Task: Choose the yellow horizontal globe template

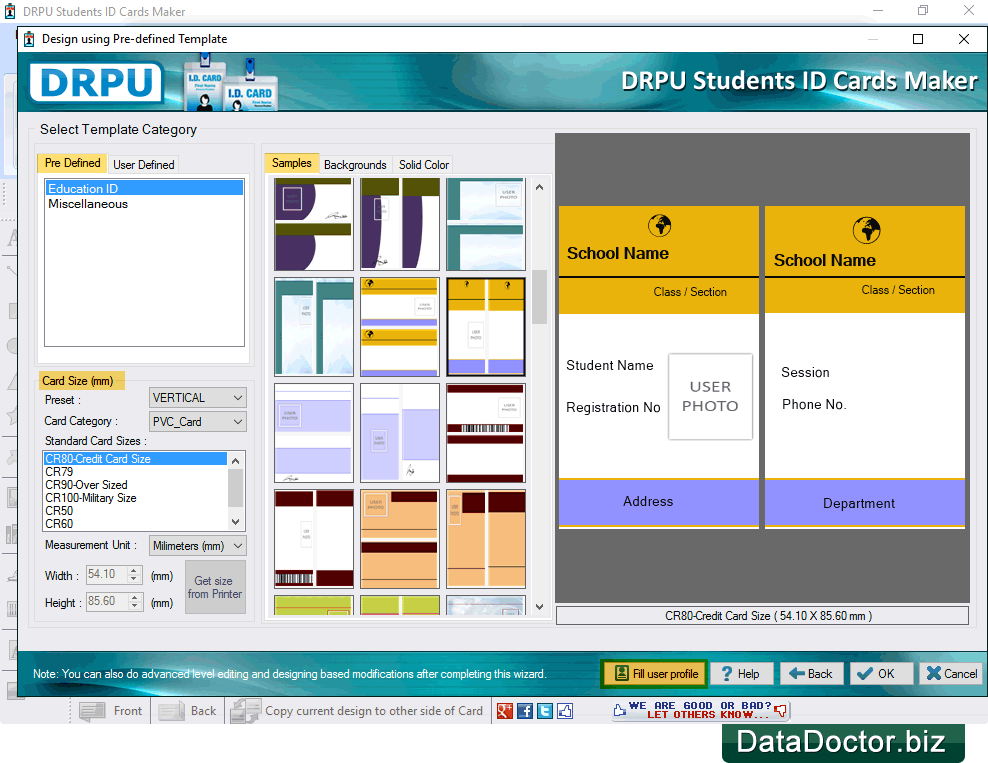Action: pos(399,327)
